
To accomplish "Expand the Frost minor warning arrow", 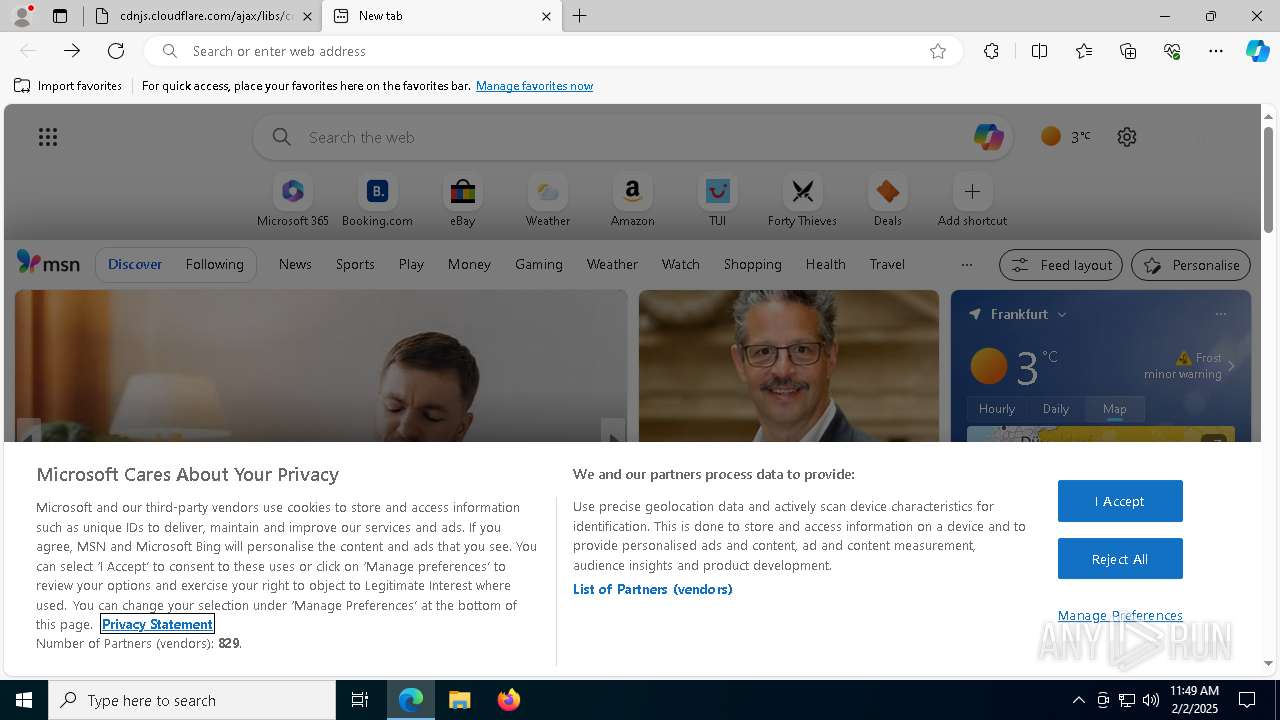I will [1231, 366].
